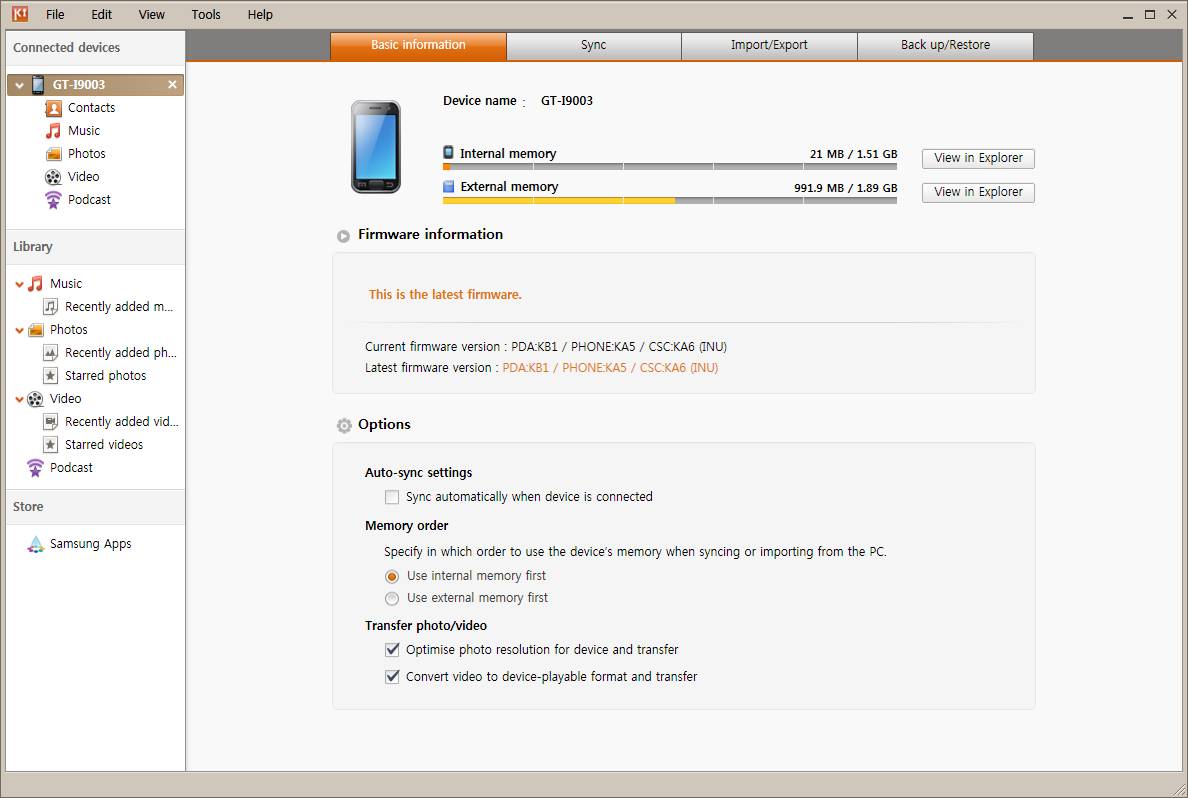The image size is (1188, 798).
Task: Click the Firmware information arrow icon
Action: (343, 236)
